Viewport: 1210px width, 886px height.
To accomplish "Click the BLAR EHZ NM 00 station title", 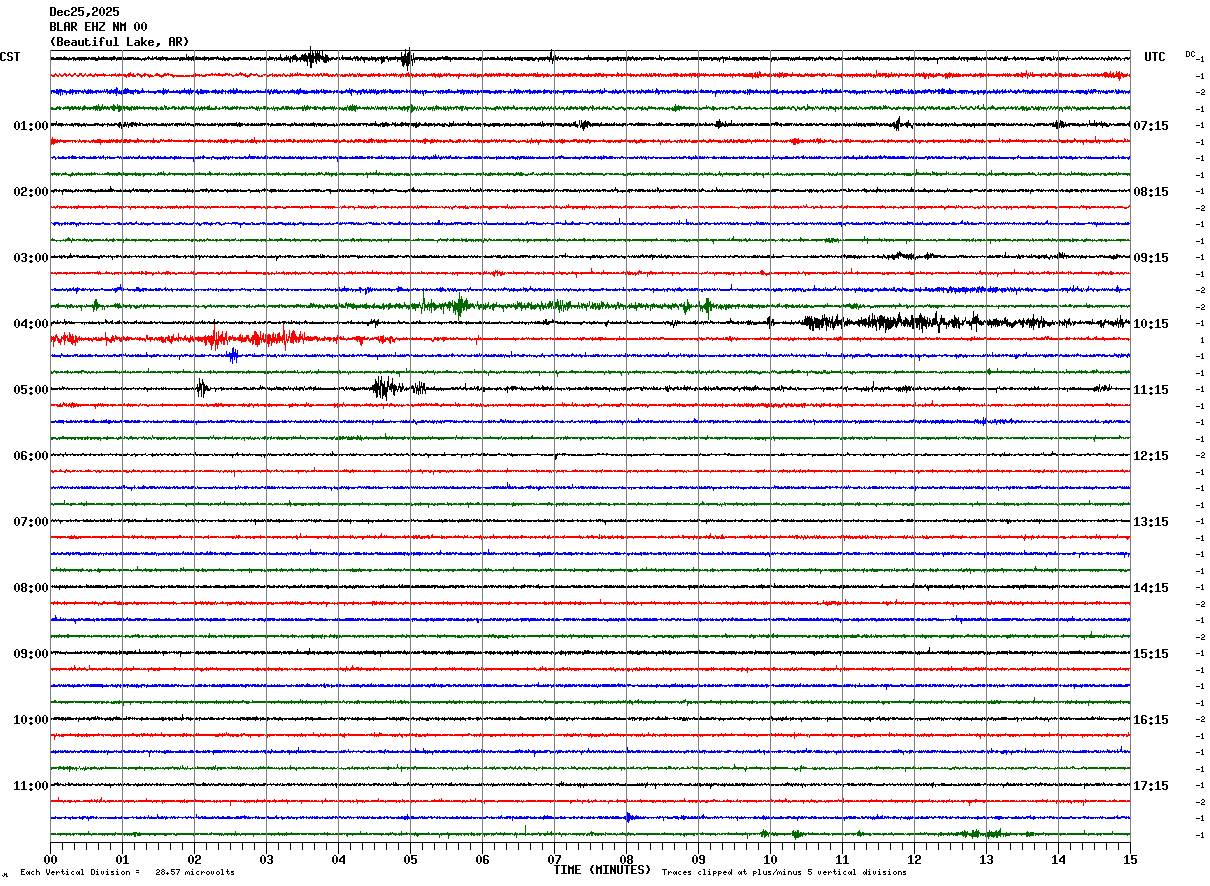I will [98, 27].
